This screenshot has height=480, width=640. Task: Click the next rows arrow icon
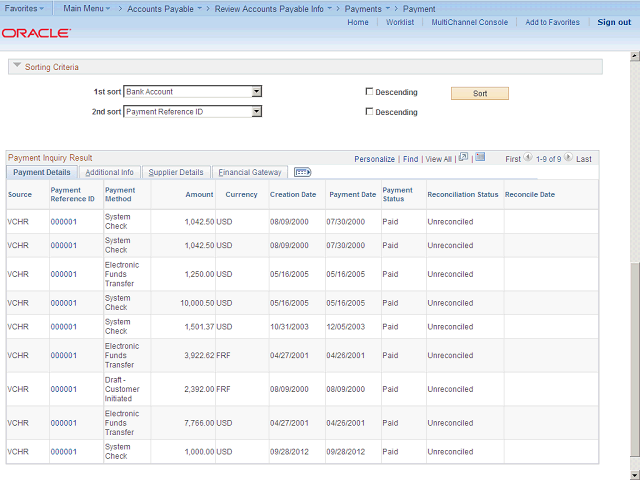point(570,158)
